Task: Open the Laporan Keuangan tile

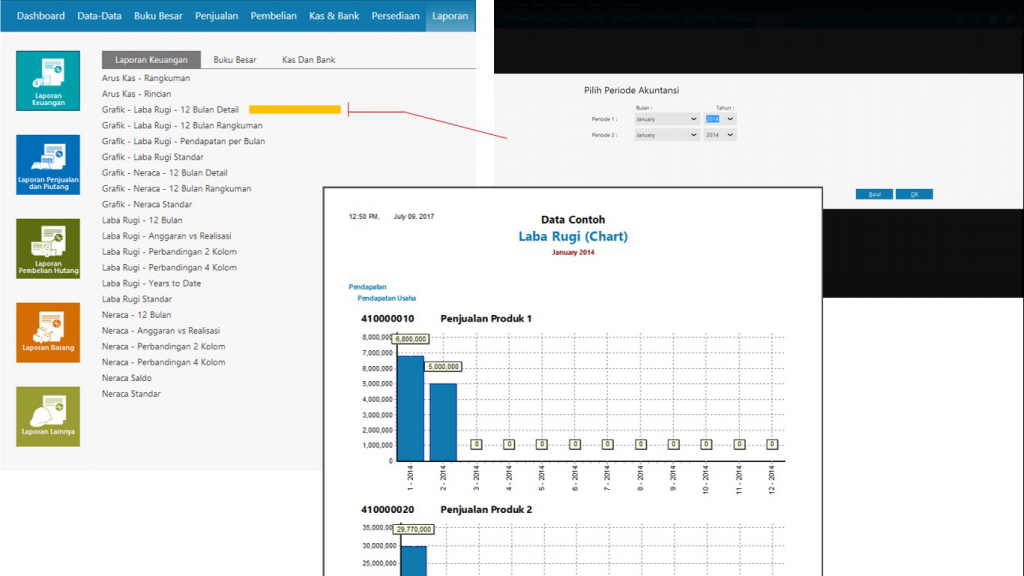Action: pos(48,81)
